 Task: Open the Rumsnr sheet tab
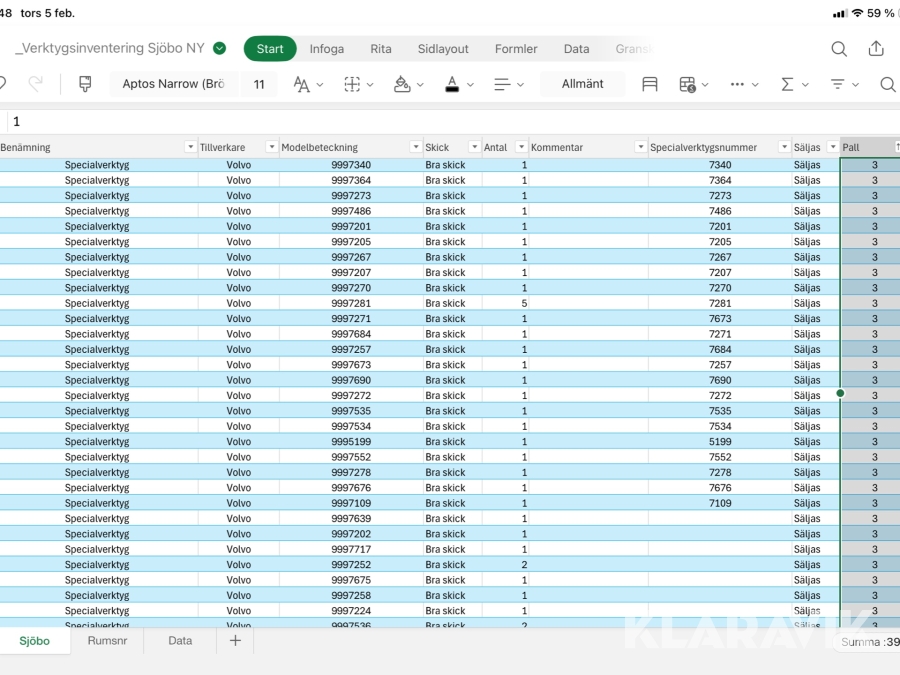[107, 641]
